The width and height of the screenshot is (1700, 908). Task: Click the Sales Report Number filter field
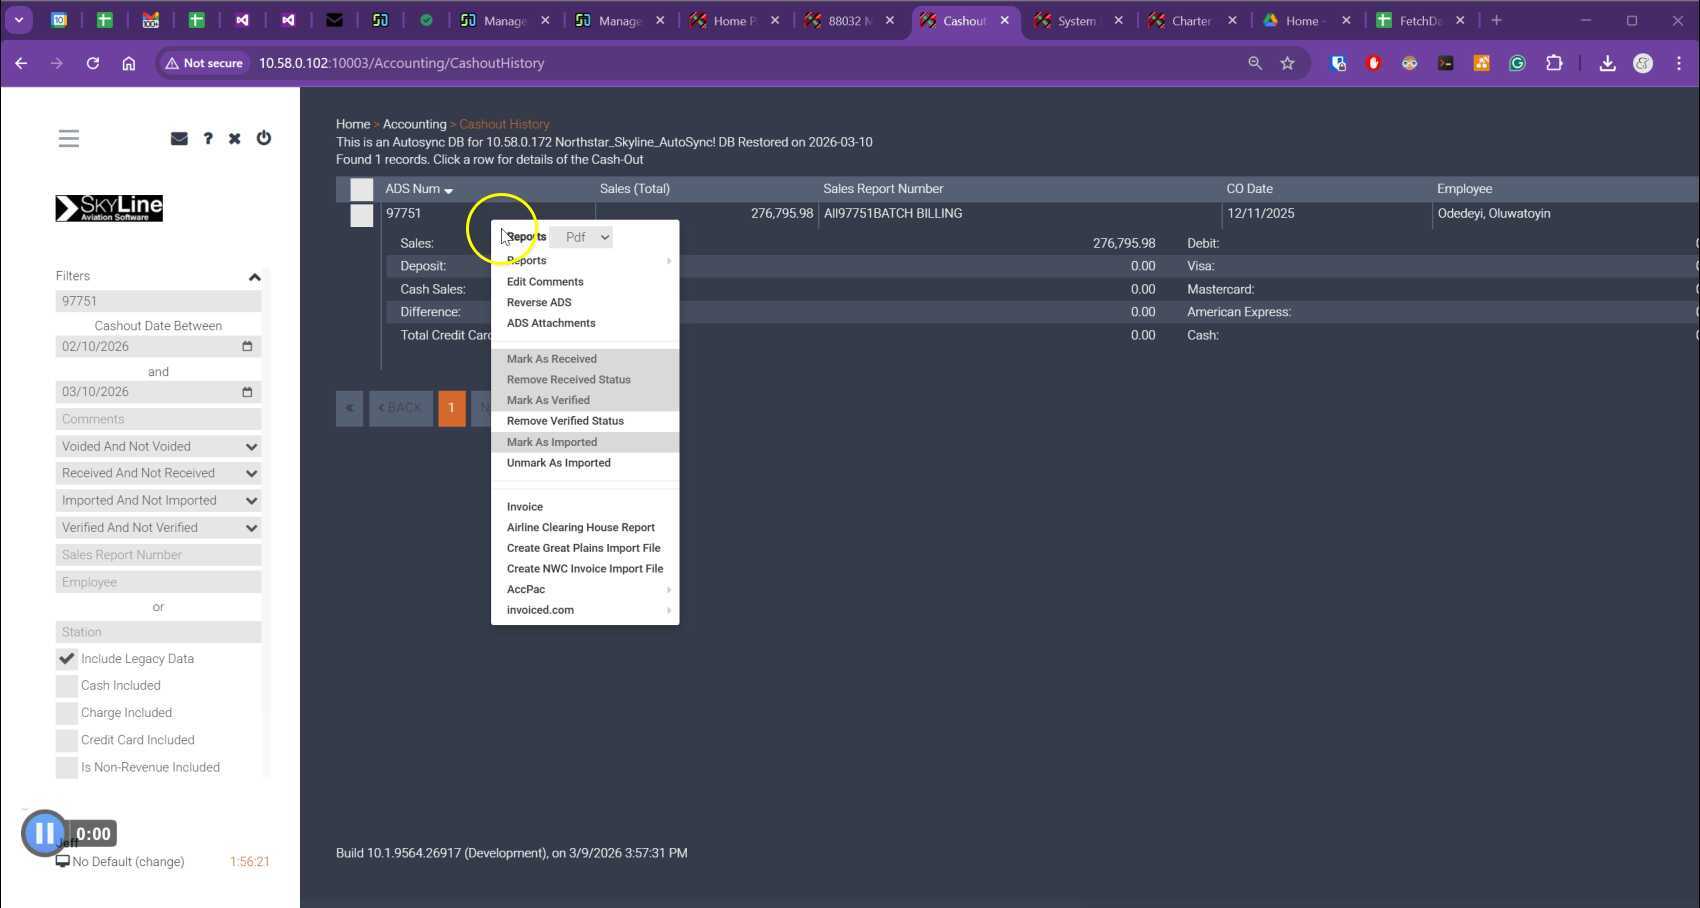coord(158,555)
